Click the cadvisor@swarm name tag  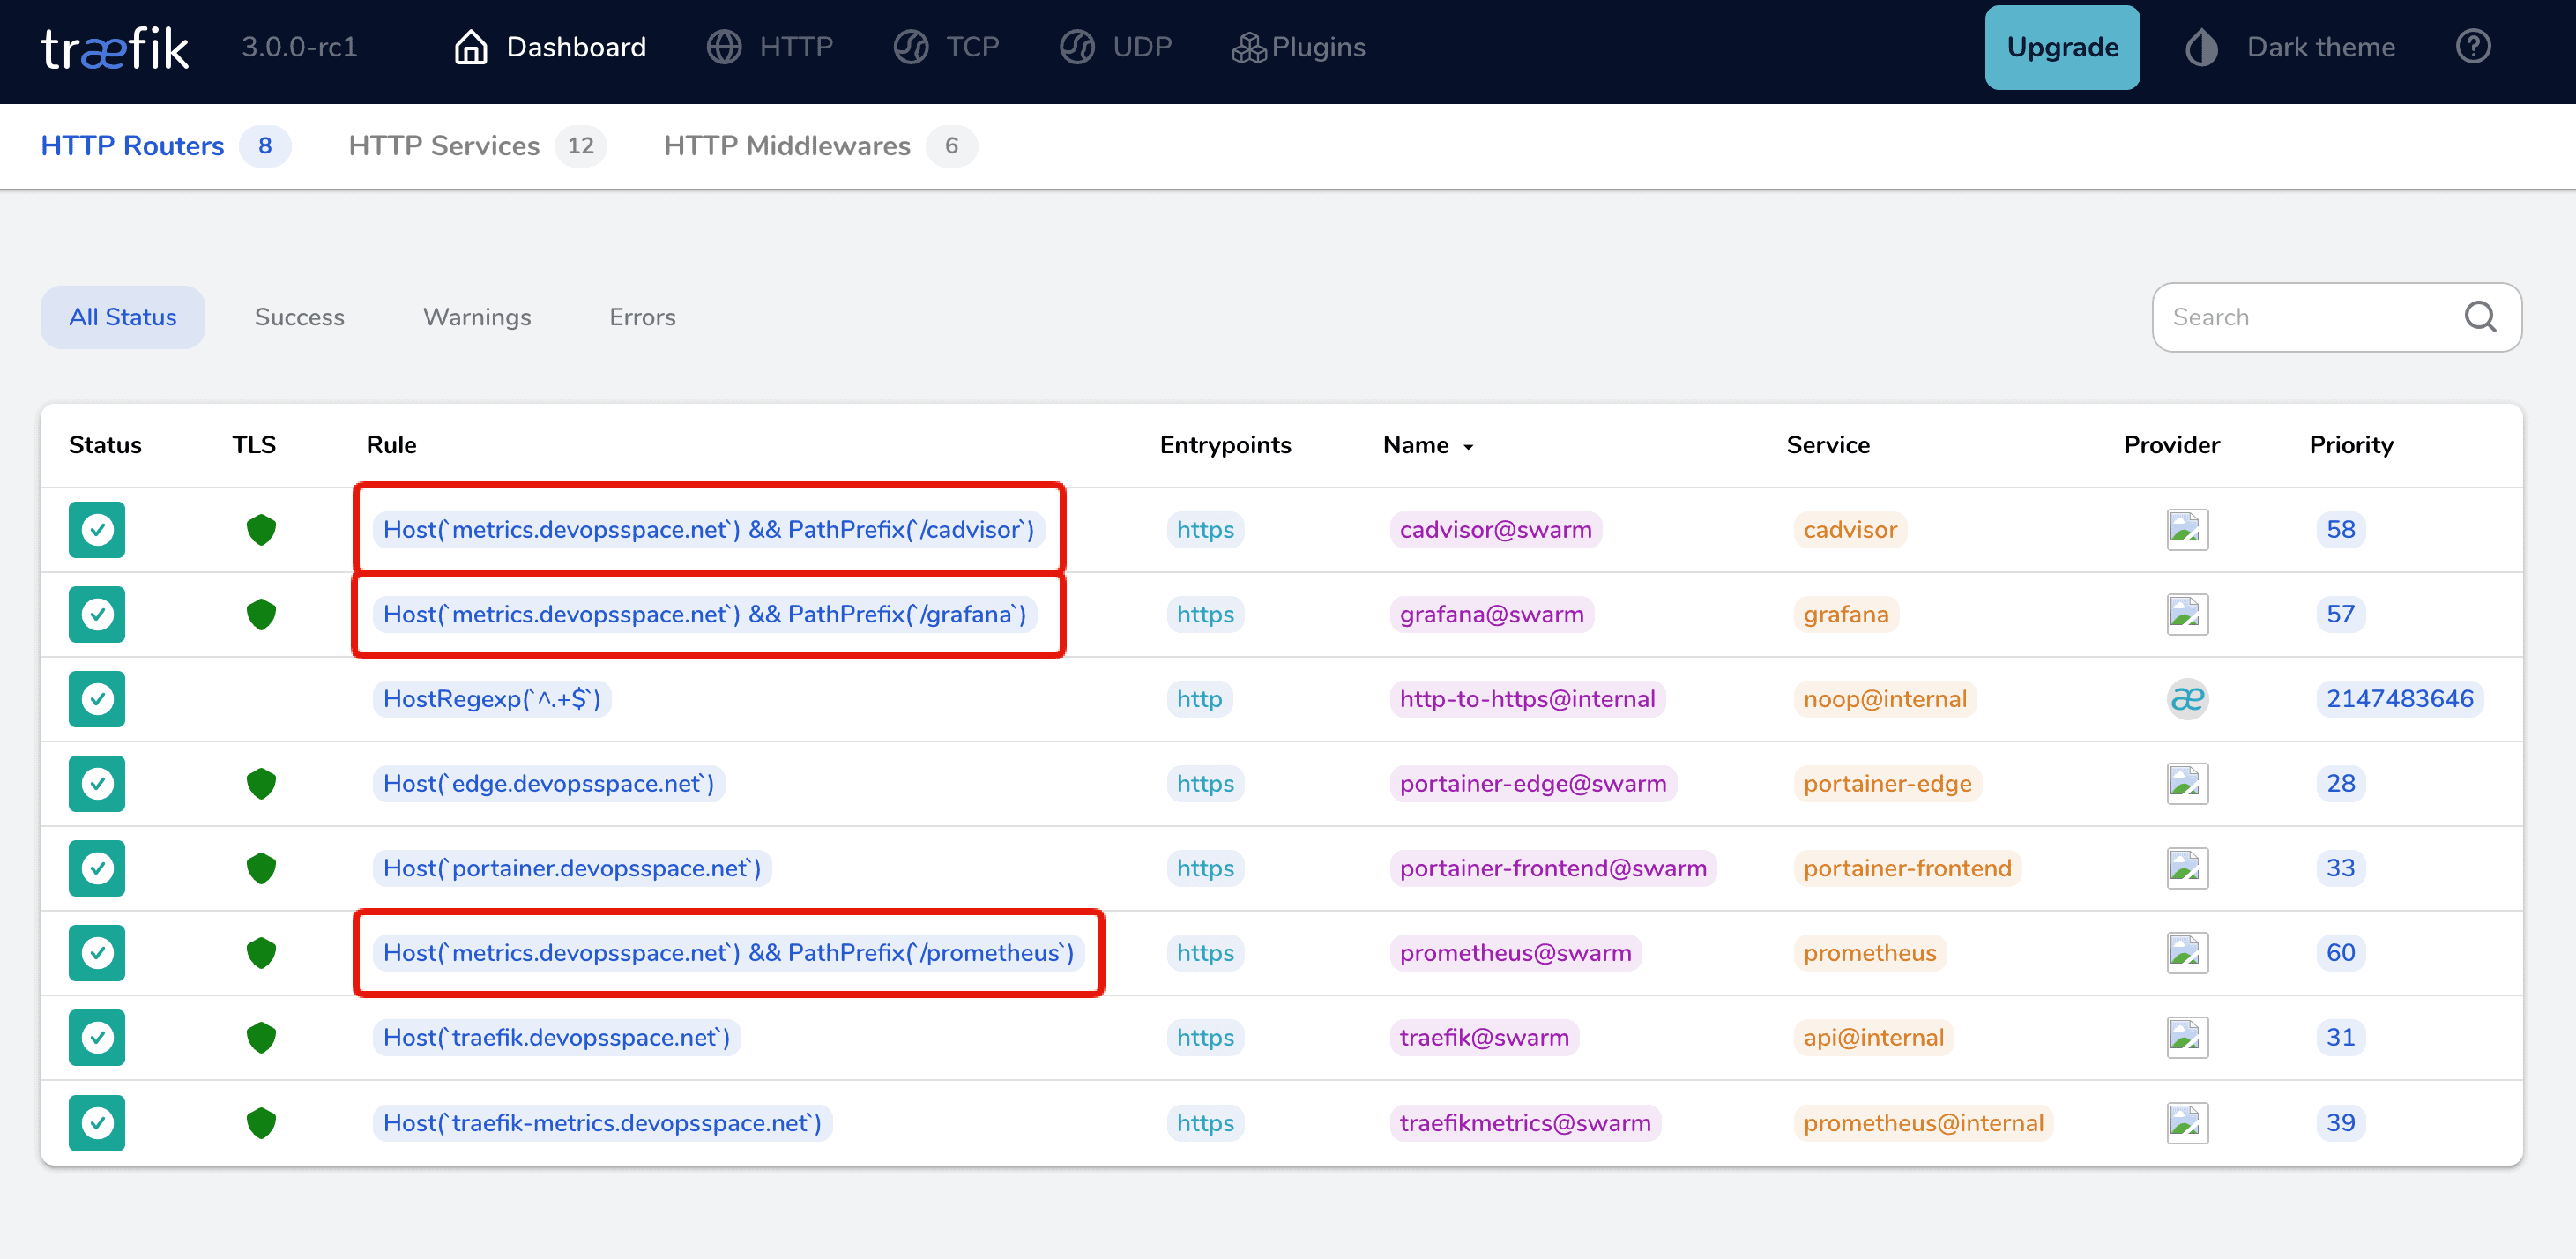click(x=1495, y=529)
